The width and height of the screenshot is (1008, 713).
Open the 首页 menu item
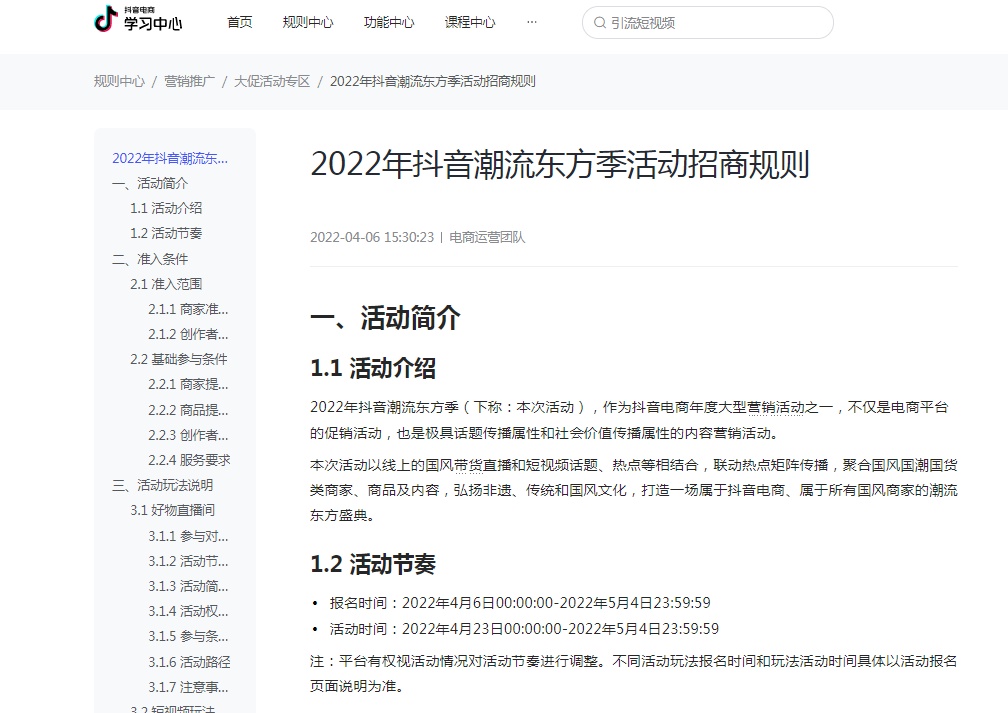[x=240, y=23]
